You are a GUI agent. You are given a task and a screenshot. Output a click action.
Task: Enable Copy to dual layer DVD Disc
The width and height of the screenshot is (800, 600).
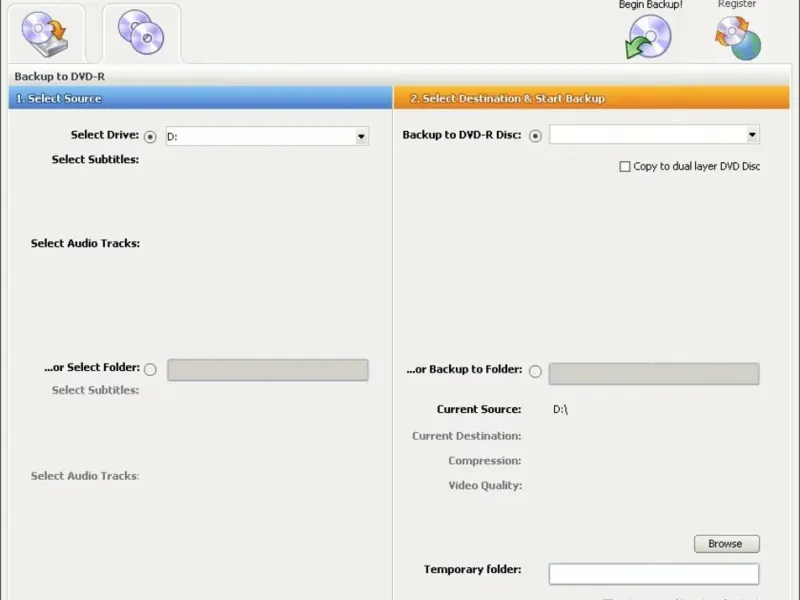pos(624,166)
